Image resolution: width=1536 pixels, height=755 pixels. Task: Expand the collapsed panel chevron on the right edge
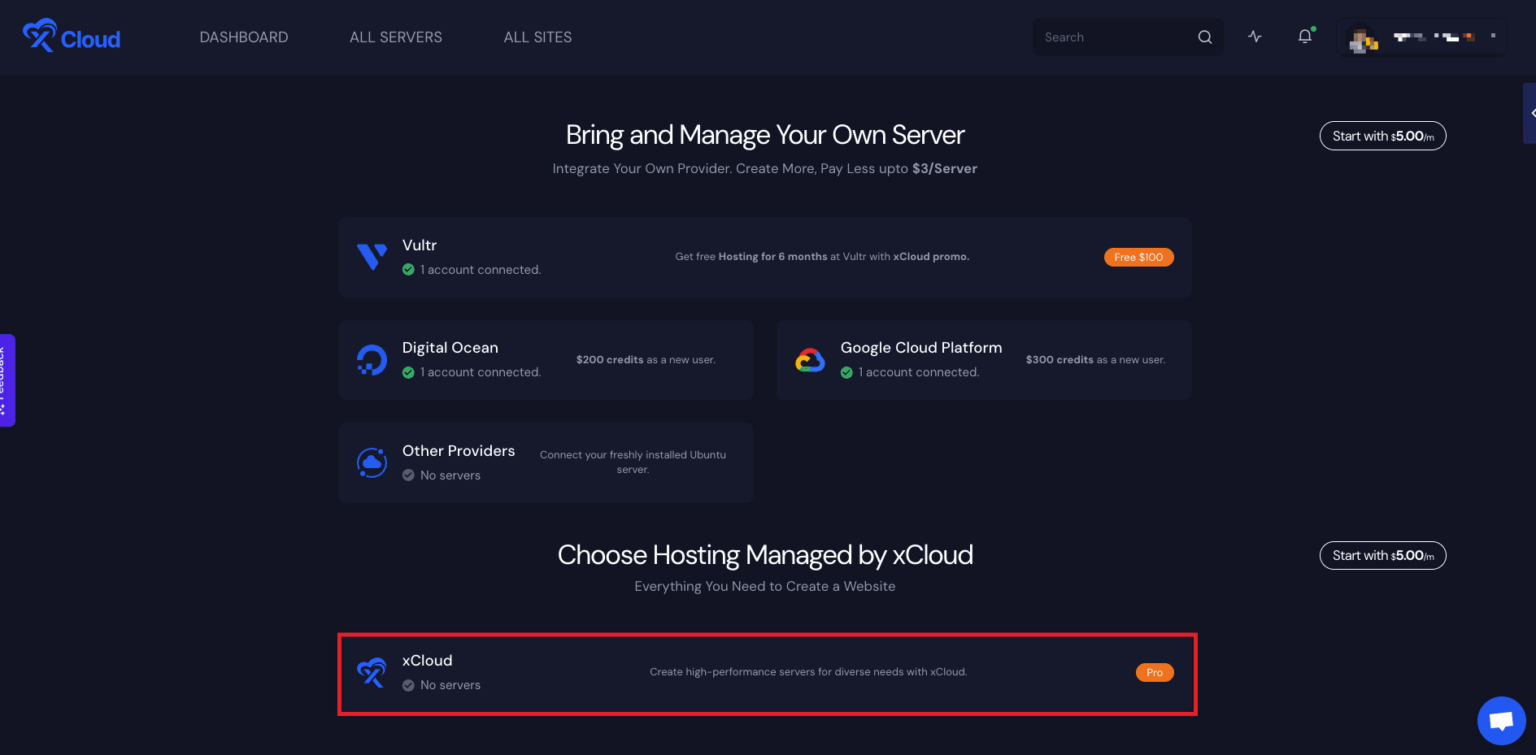click(x=1529, y=113)
